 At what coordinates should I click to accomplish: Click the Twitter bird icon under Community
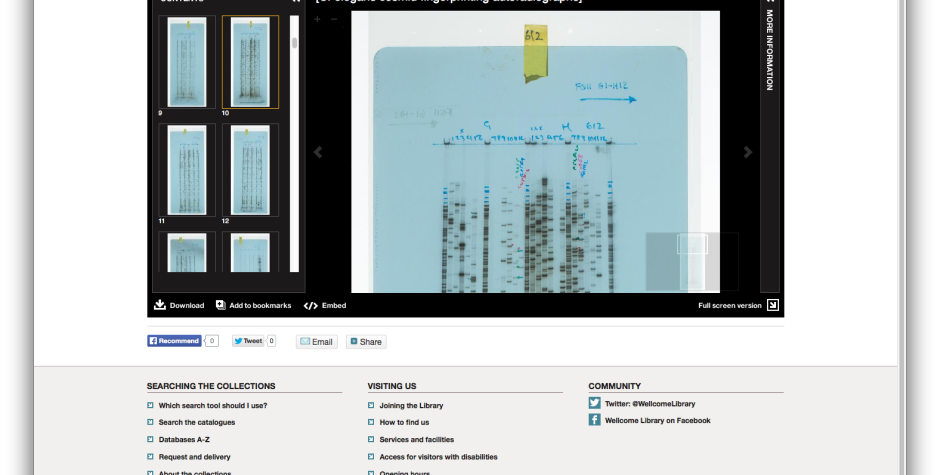click(594, 403)
